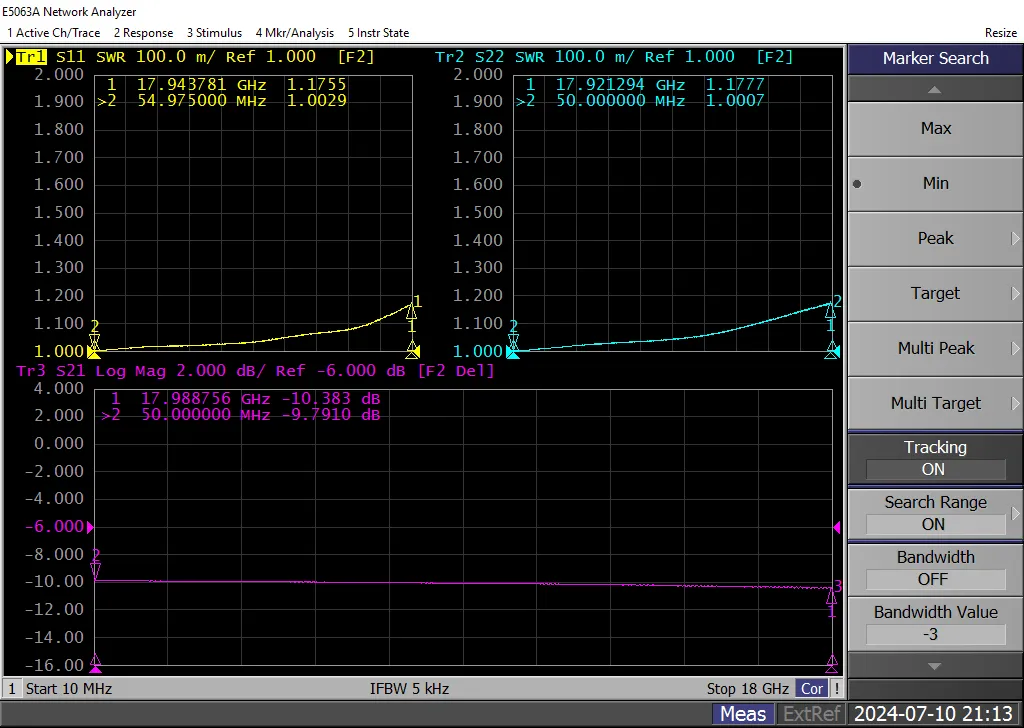Click the softkey menu scroll-up arrow

tap(935, 89)
